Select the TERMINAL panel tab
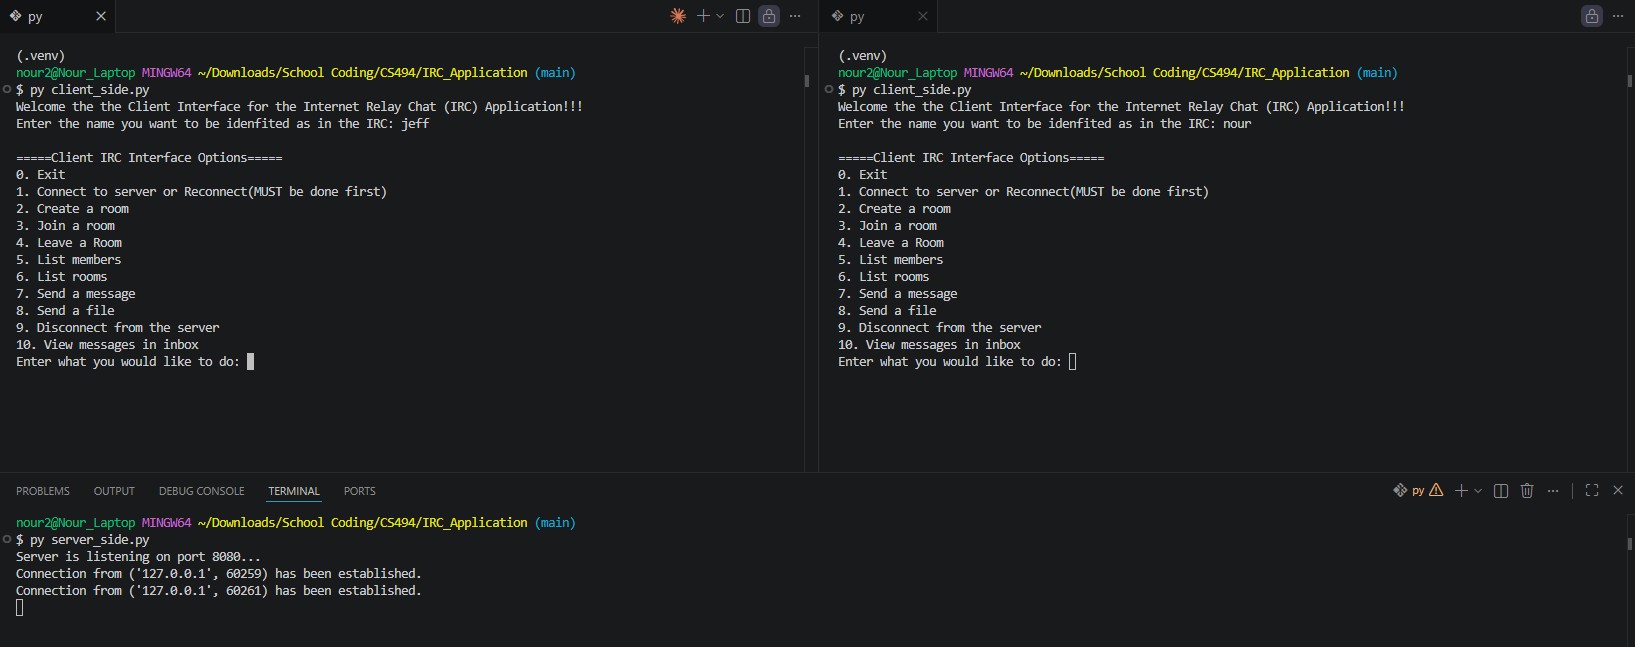The width and height of the screenshot is (1635, 647). coord(294,491)
